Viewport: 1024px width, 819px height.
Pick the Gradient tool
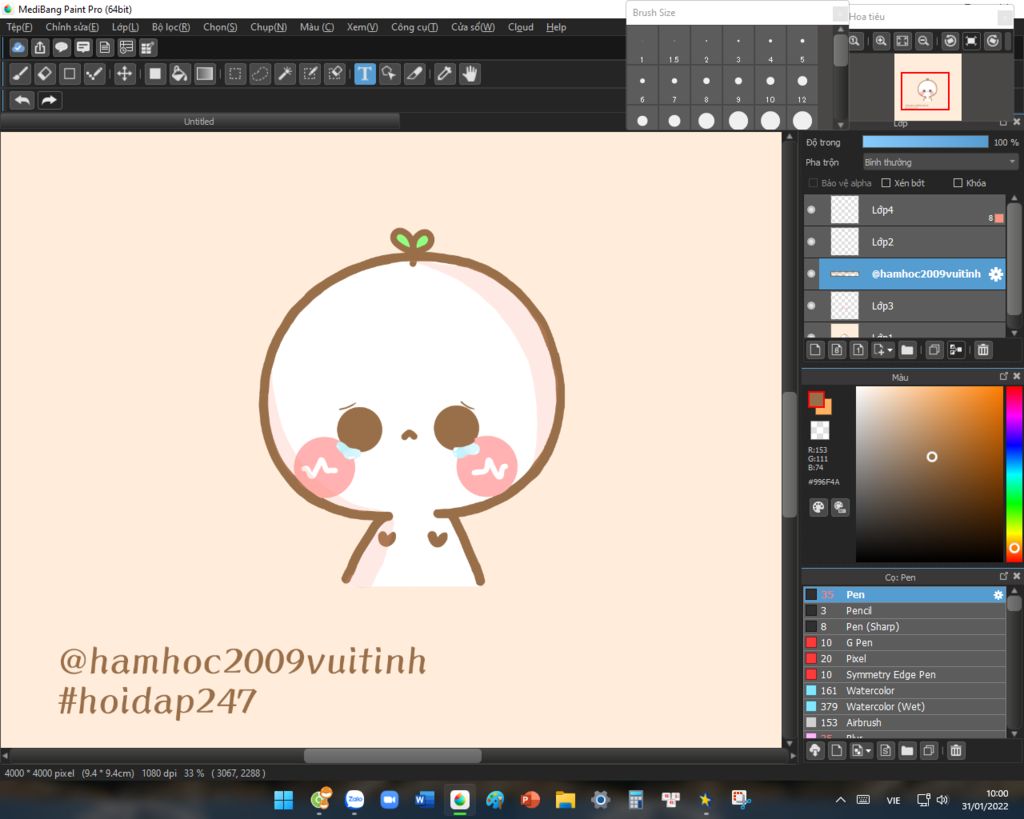tap(204, 74)
